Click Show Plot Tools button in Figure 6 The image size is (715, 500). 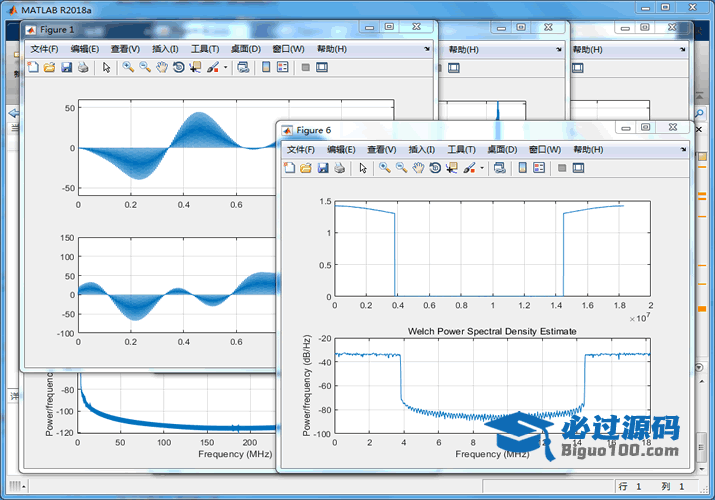tap(577, 168)
